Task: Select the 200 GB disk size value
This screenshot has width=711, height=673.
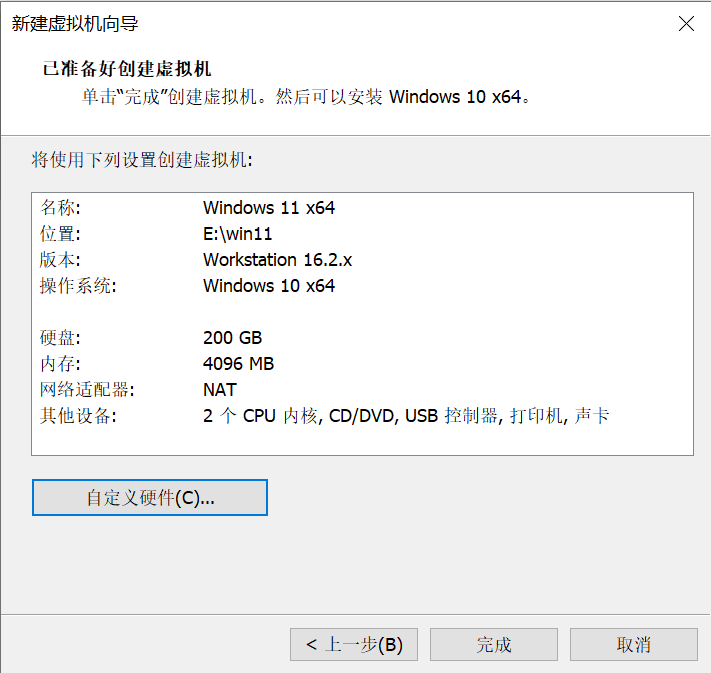Action: click(232, 338)
